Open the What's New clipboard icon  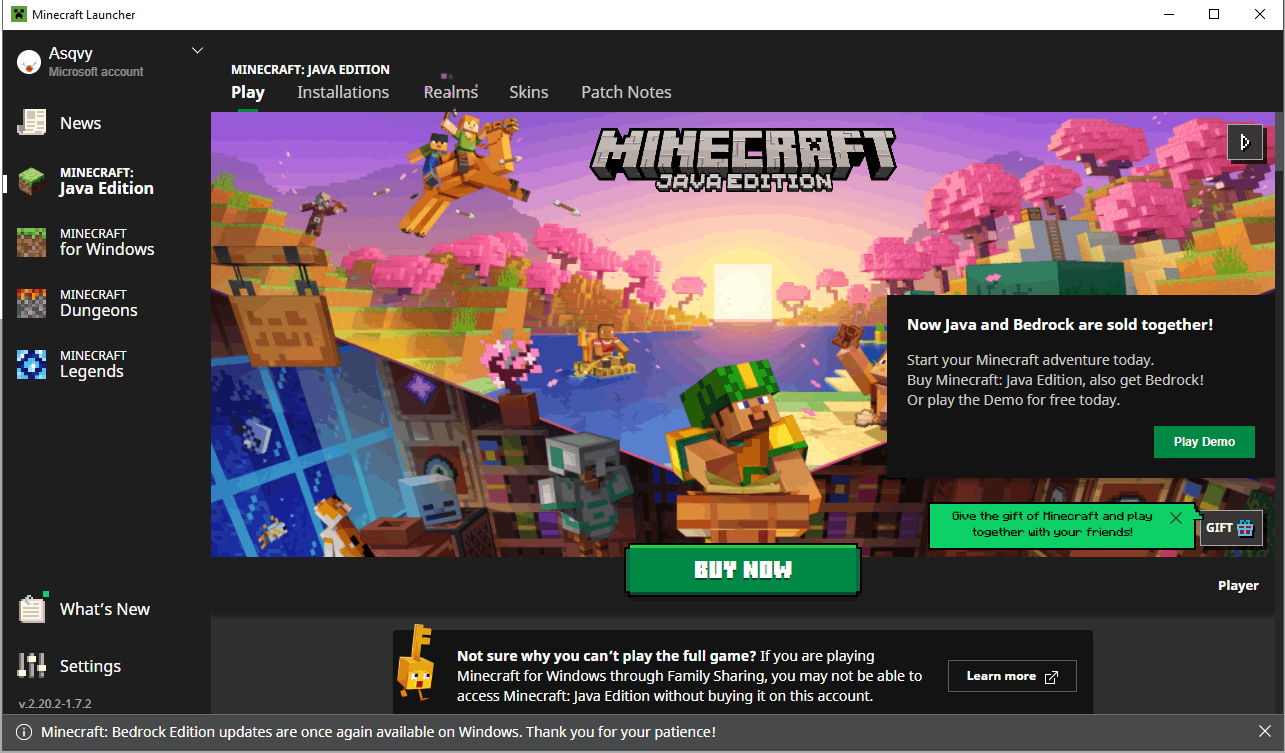tap(32, 609)
